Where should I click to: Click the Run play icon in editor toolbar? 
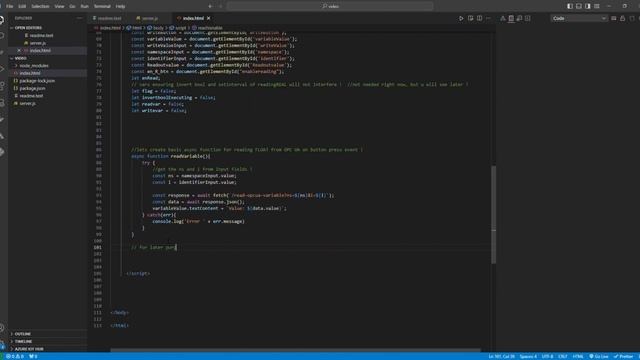click(461, 18)
